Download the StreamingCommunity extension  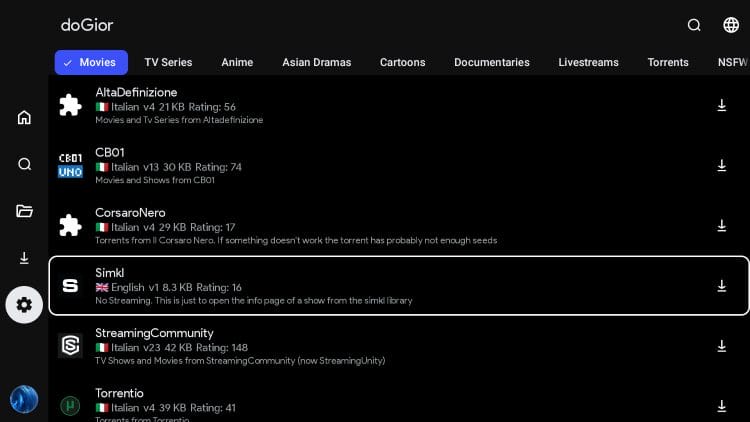[x=721, y=346]
